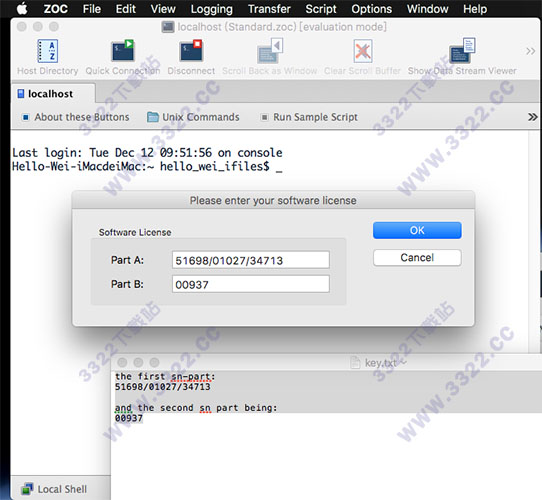Select the localhost session tab
542x500 pixels.
[53, 93]
